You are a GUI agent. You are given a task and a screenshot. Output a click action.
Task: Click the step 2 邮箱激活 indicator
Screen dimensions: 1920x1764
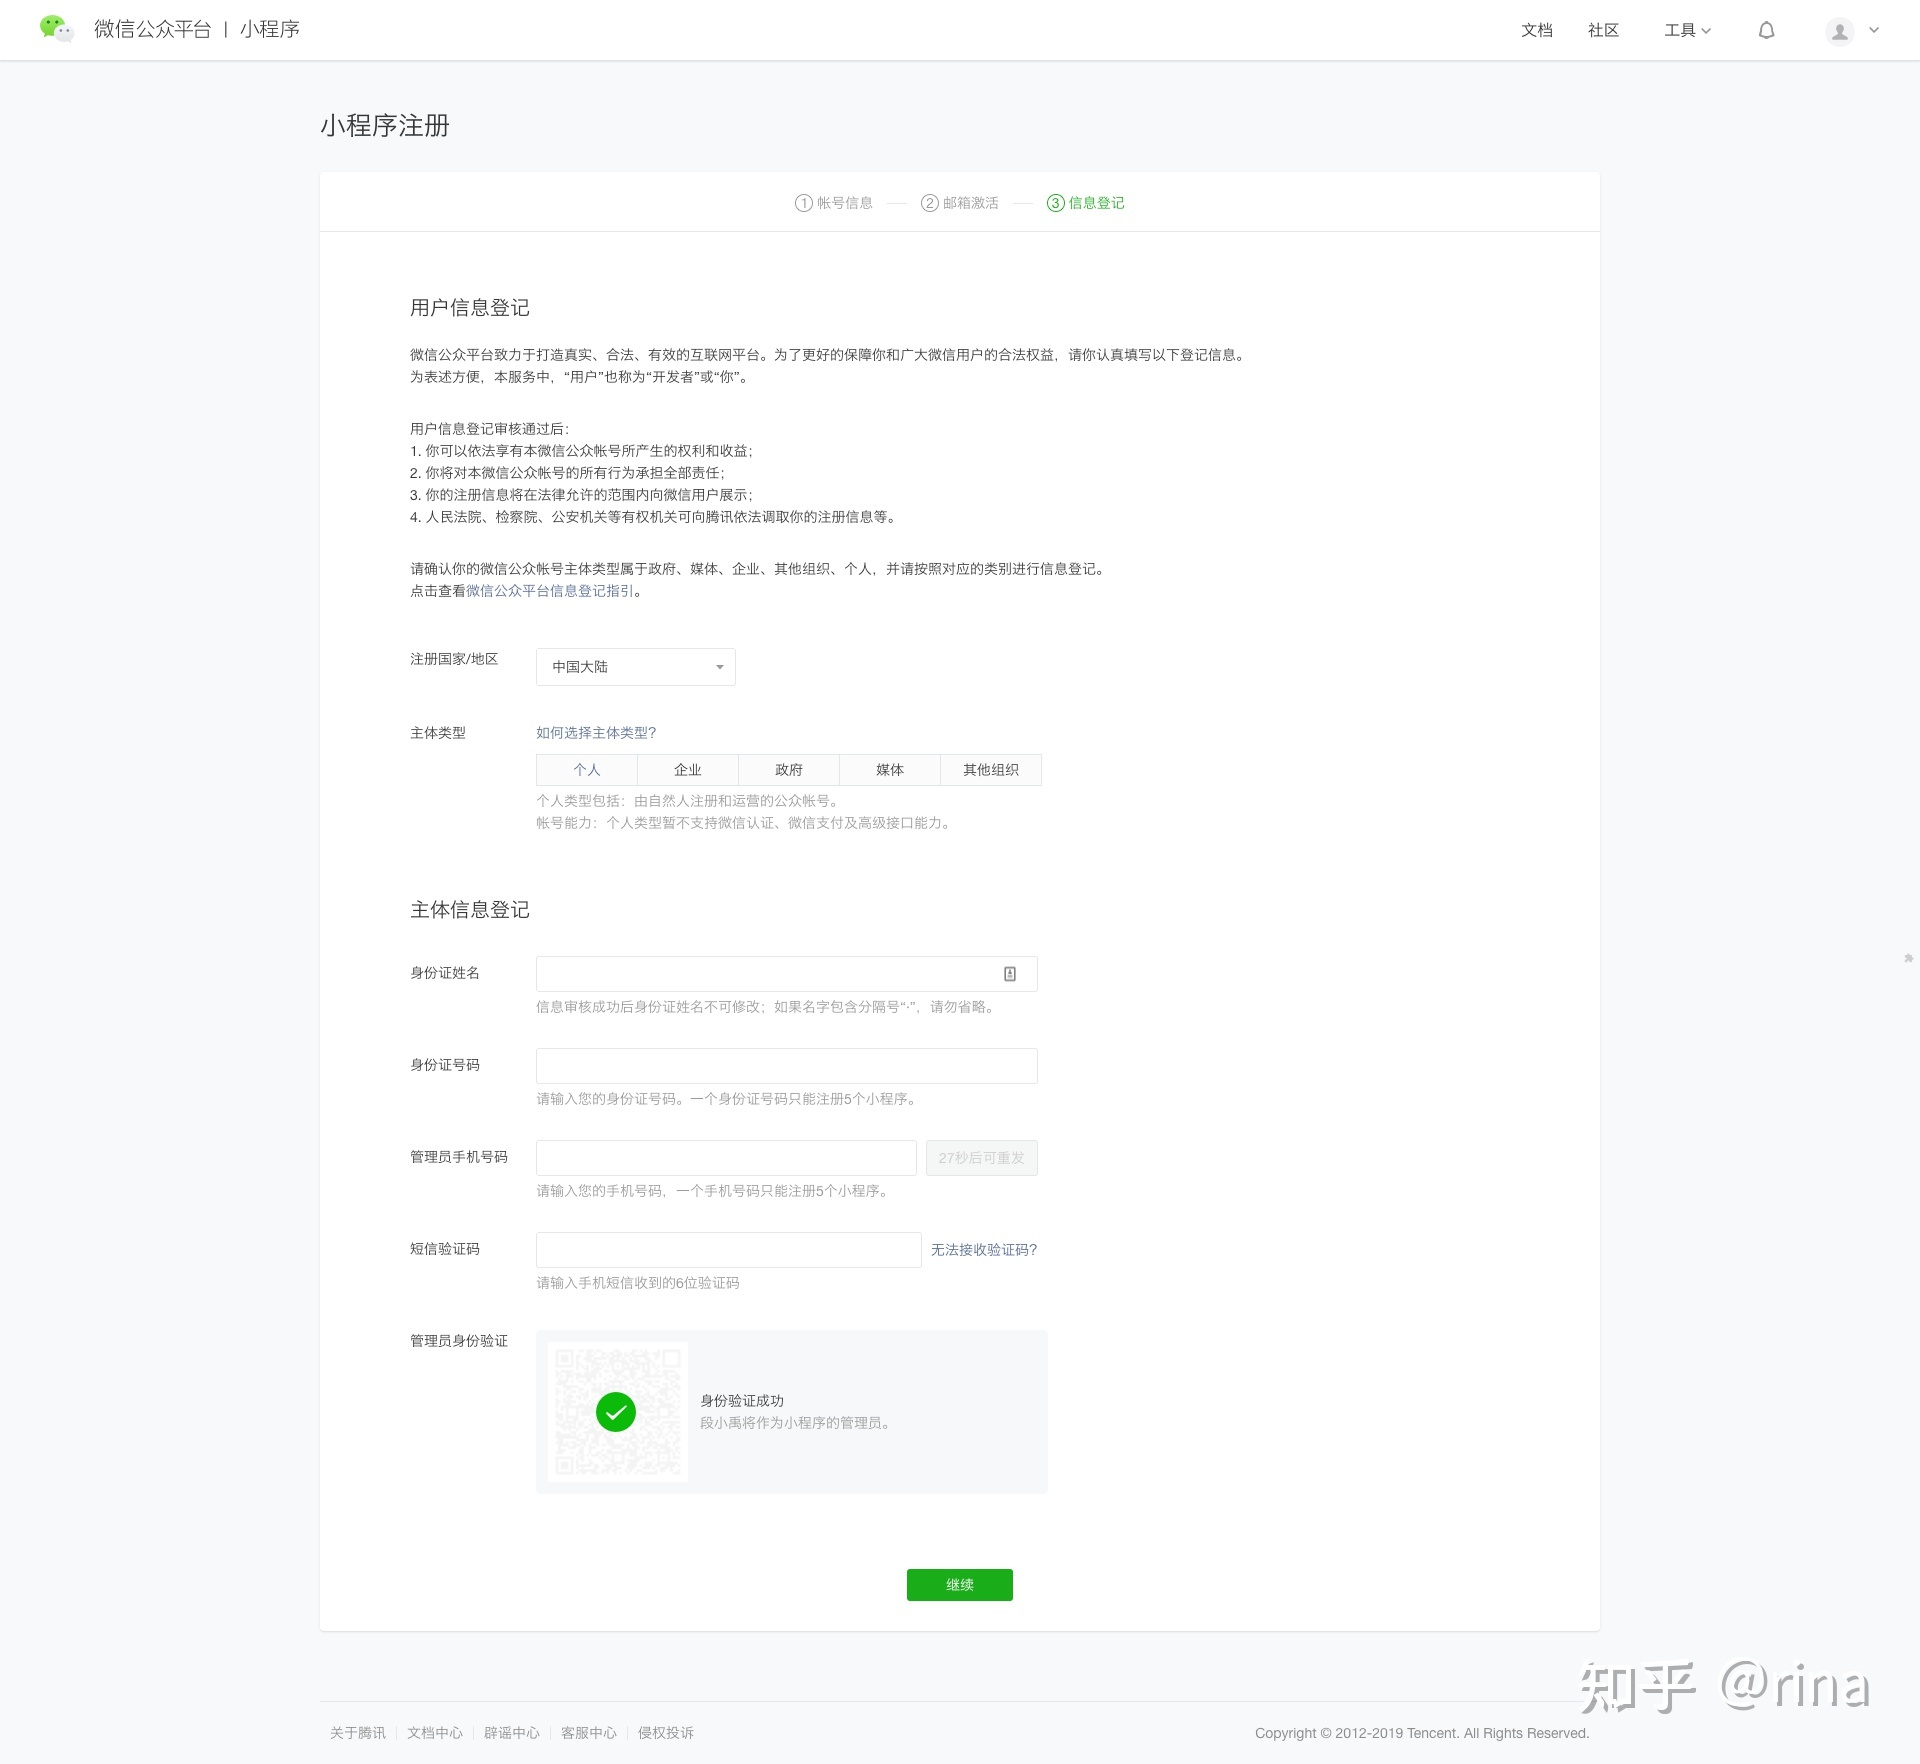point(960,203)
